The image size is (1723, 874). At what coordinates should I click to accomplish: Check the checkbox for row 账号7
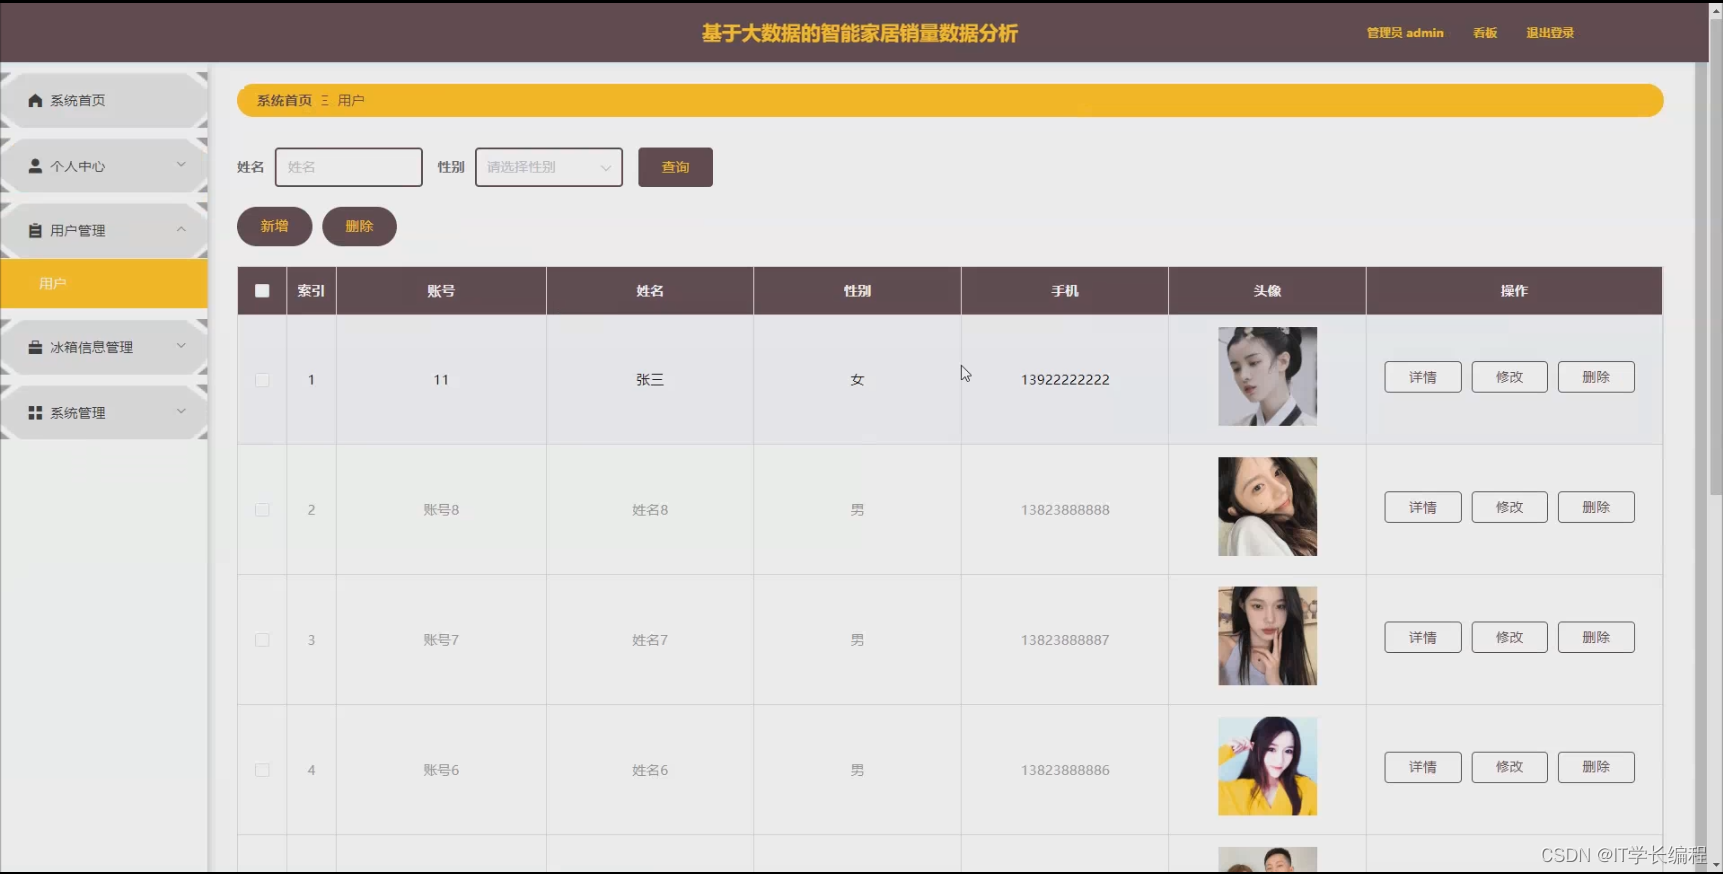point(262,640)
